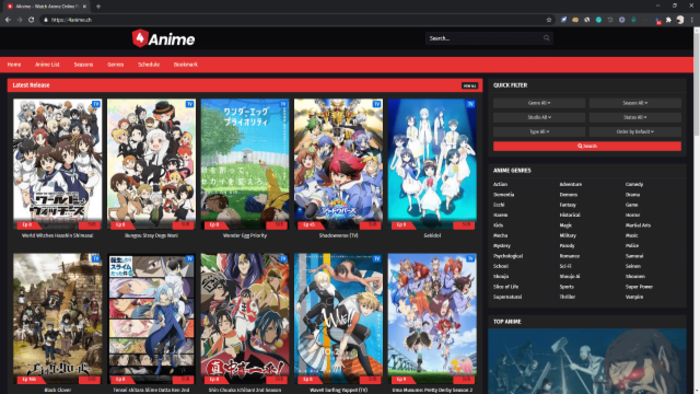Image resolution: width=700 pixels, height=394 pixels.
Task: Go back to the previous page
Action: [8, 20]
